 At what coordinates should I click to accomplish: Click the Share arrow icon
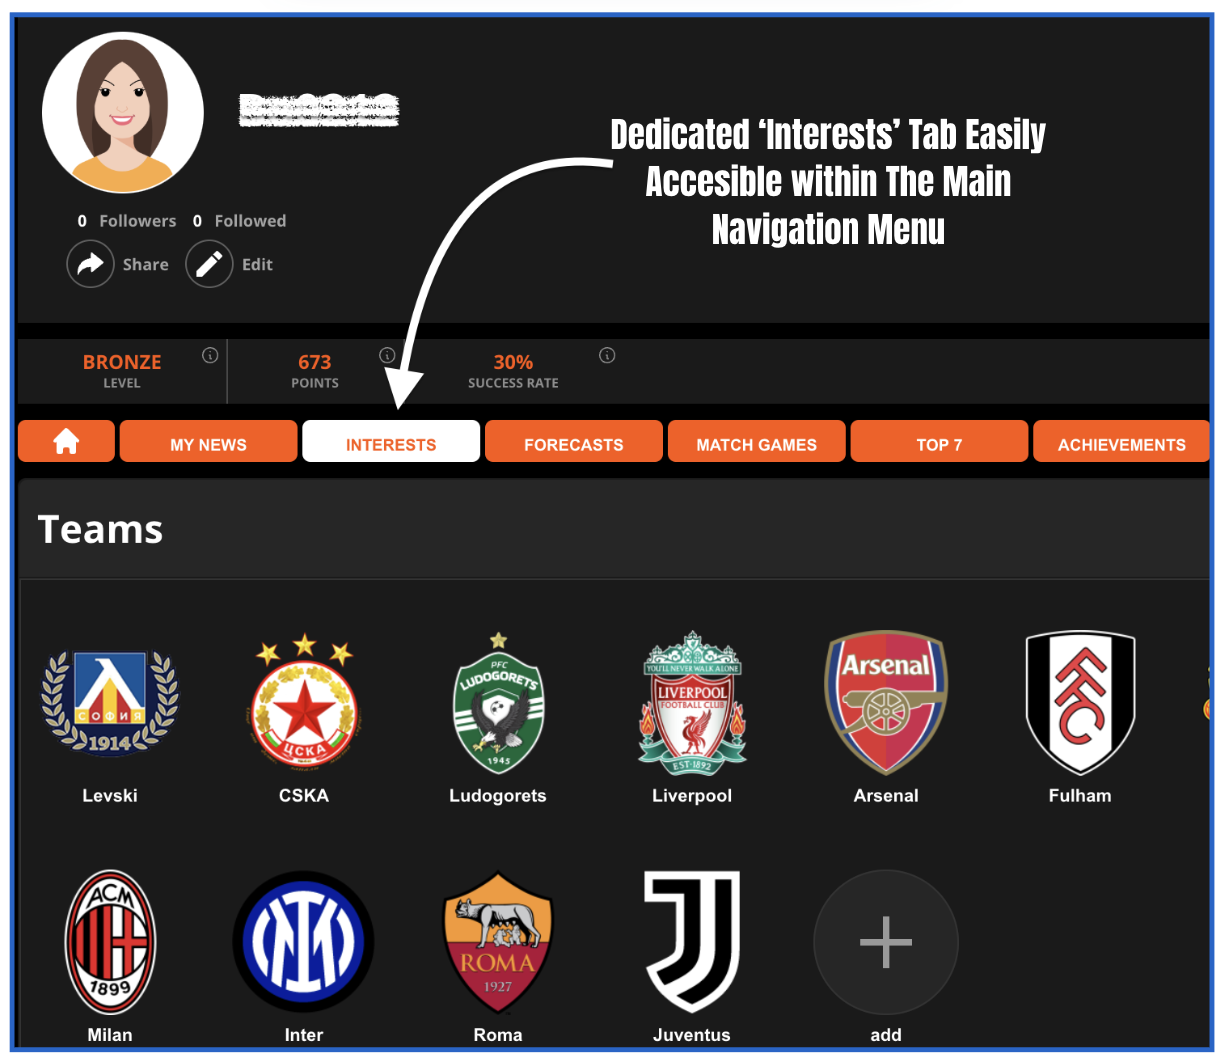[90, 264]
